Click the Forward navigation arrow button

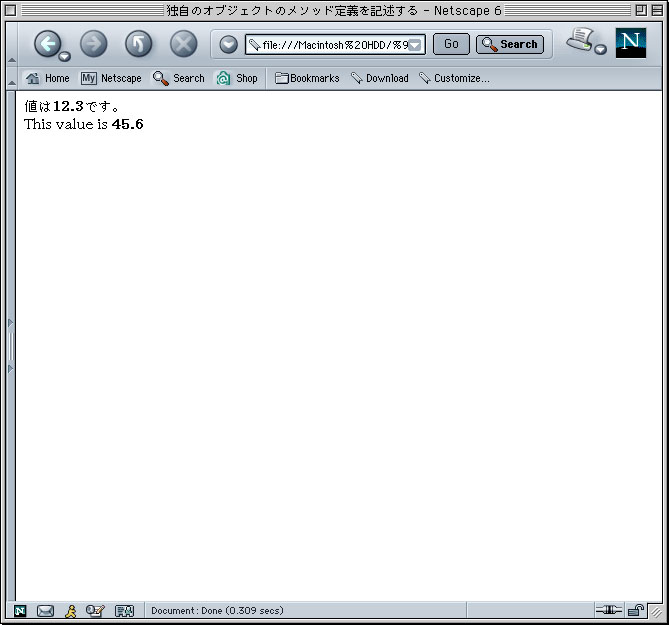pos(93,44)
